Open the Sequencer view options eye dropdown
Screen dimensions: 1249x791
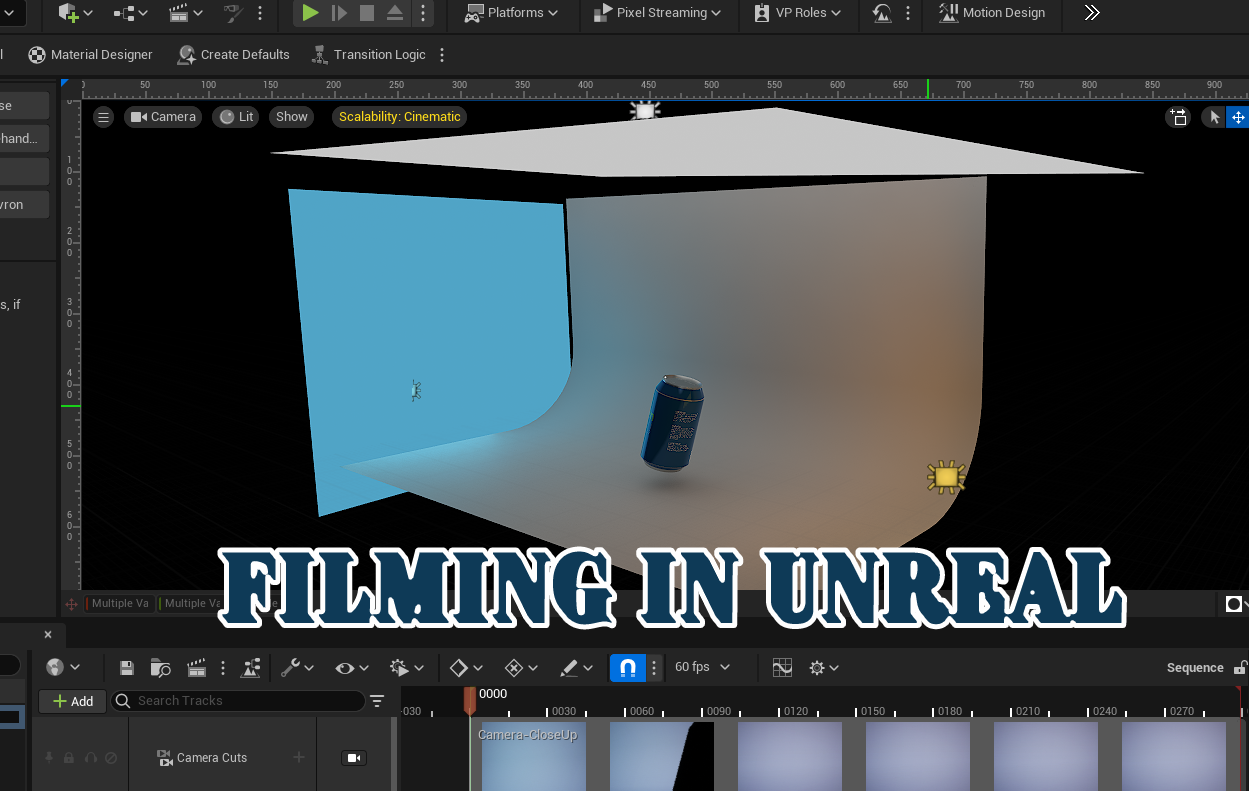(352, 667)
